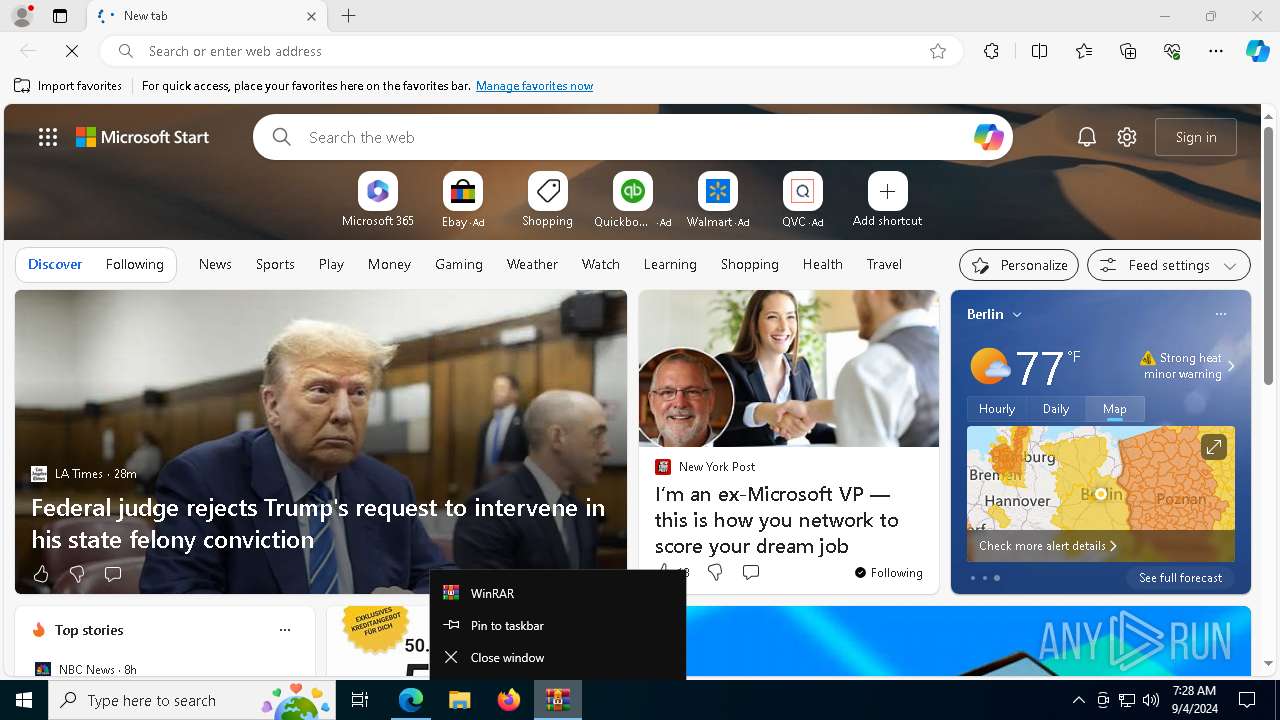Viewport: 1280px width, 720px height.
Task: Select the News category
Action: [x=215, y=264]
